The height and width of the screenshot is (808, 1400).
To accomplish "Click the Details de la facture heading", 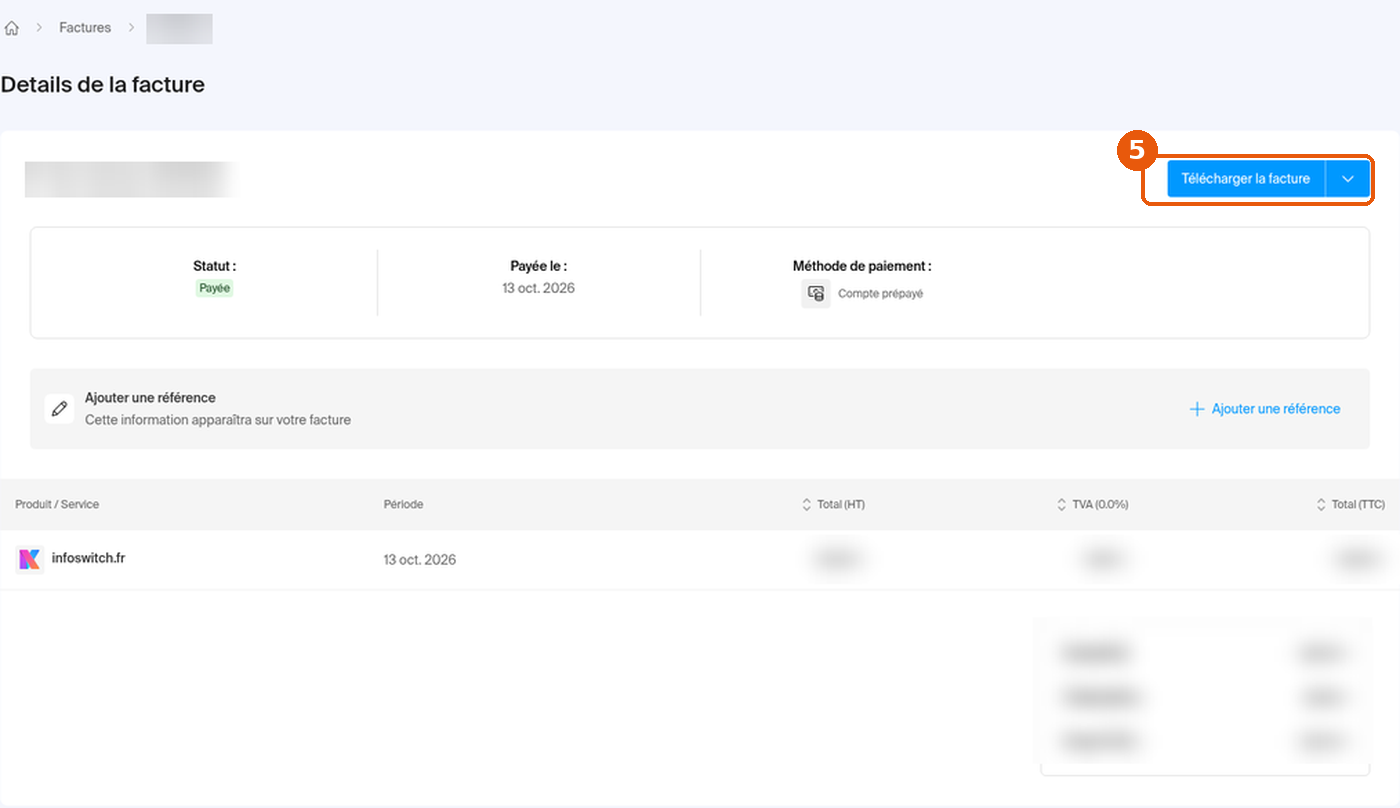I will tap(103, 85).
